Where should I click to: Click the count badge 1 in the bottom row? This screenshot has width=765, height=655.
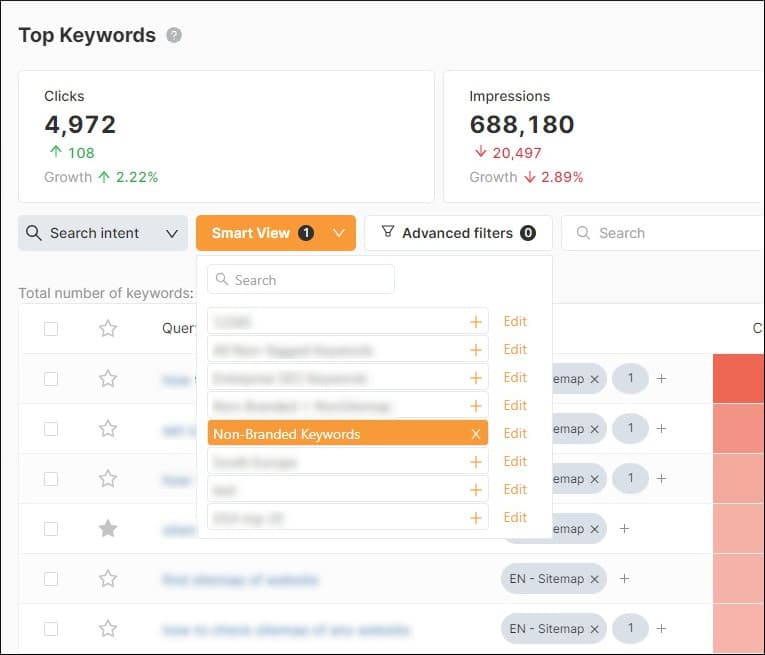pyautogui.click(x=630, y=628)
